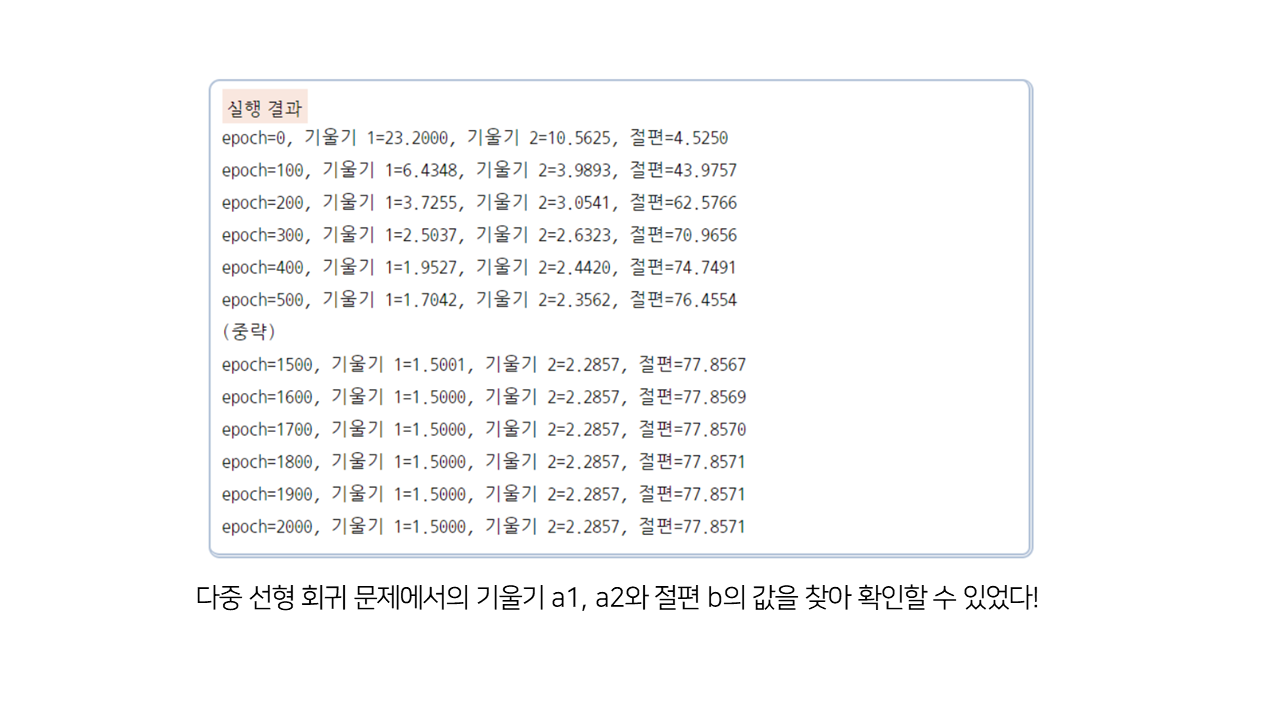Click the epoch=500 output line

pos(479,300)
